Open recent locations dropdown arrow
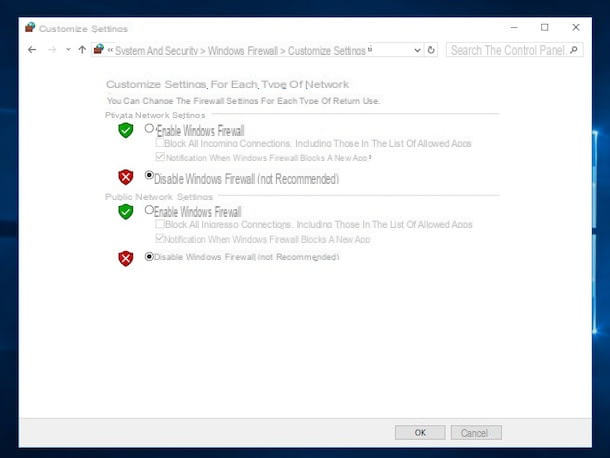 (x=68, y=50)
